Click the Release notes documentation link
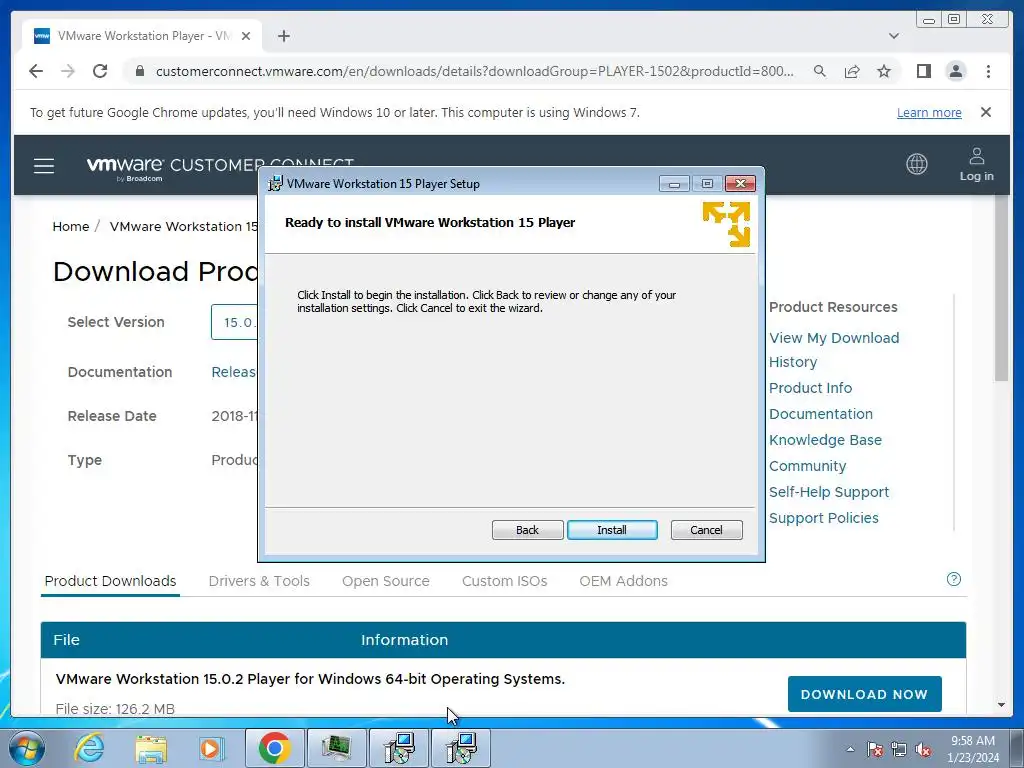 click(x=234, y=372)
